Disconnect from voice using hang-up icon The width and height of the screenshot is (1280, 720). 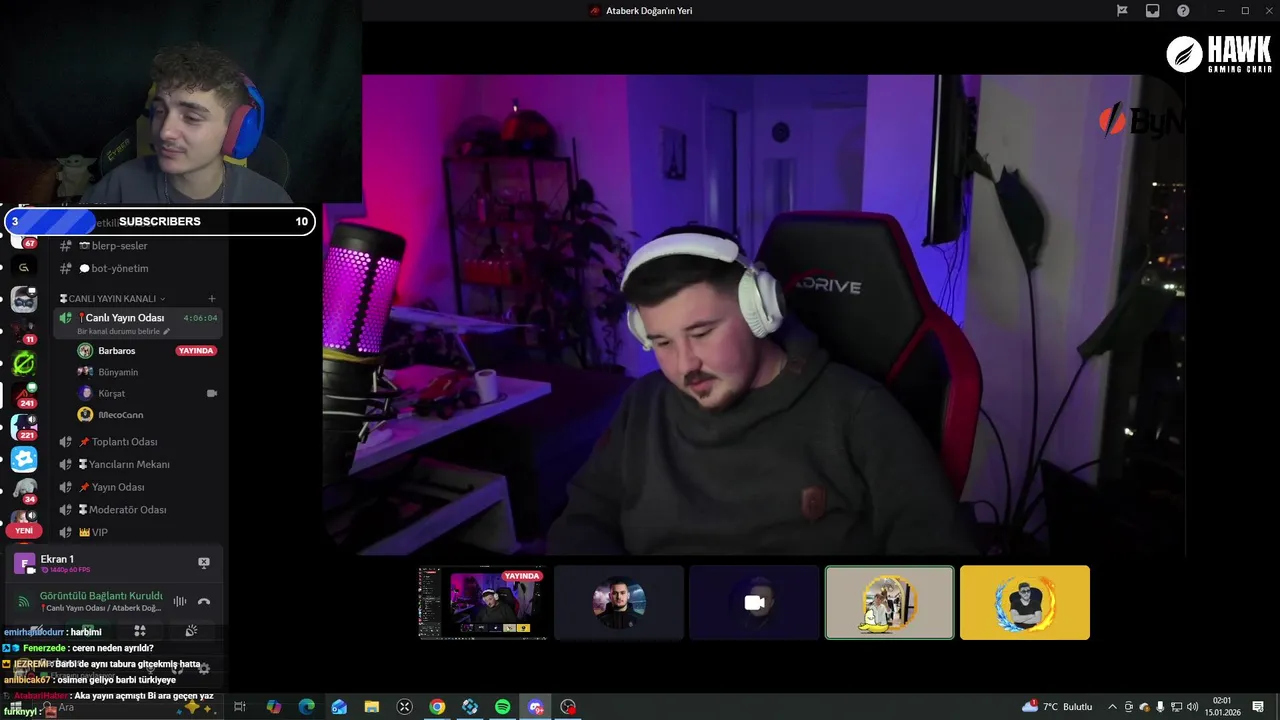point(204,601)
